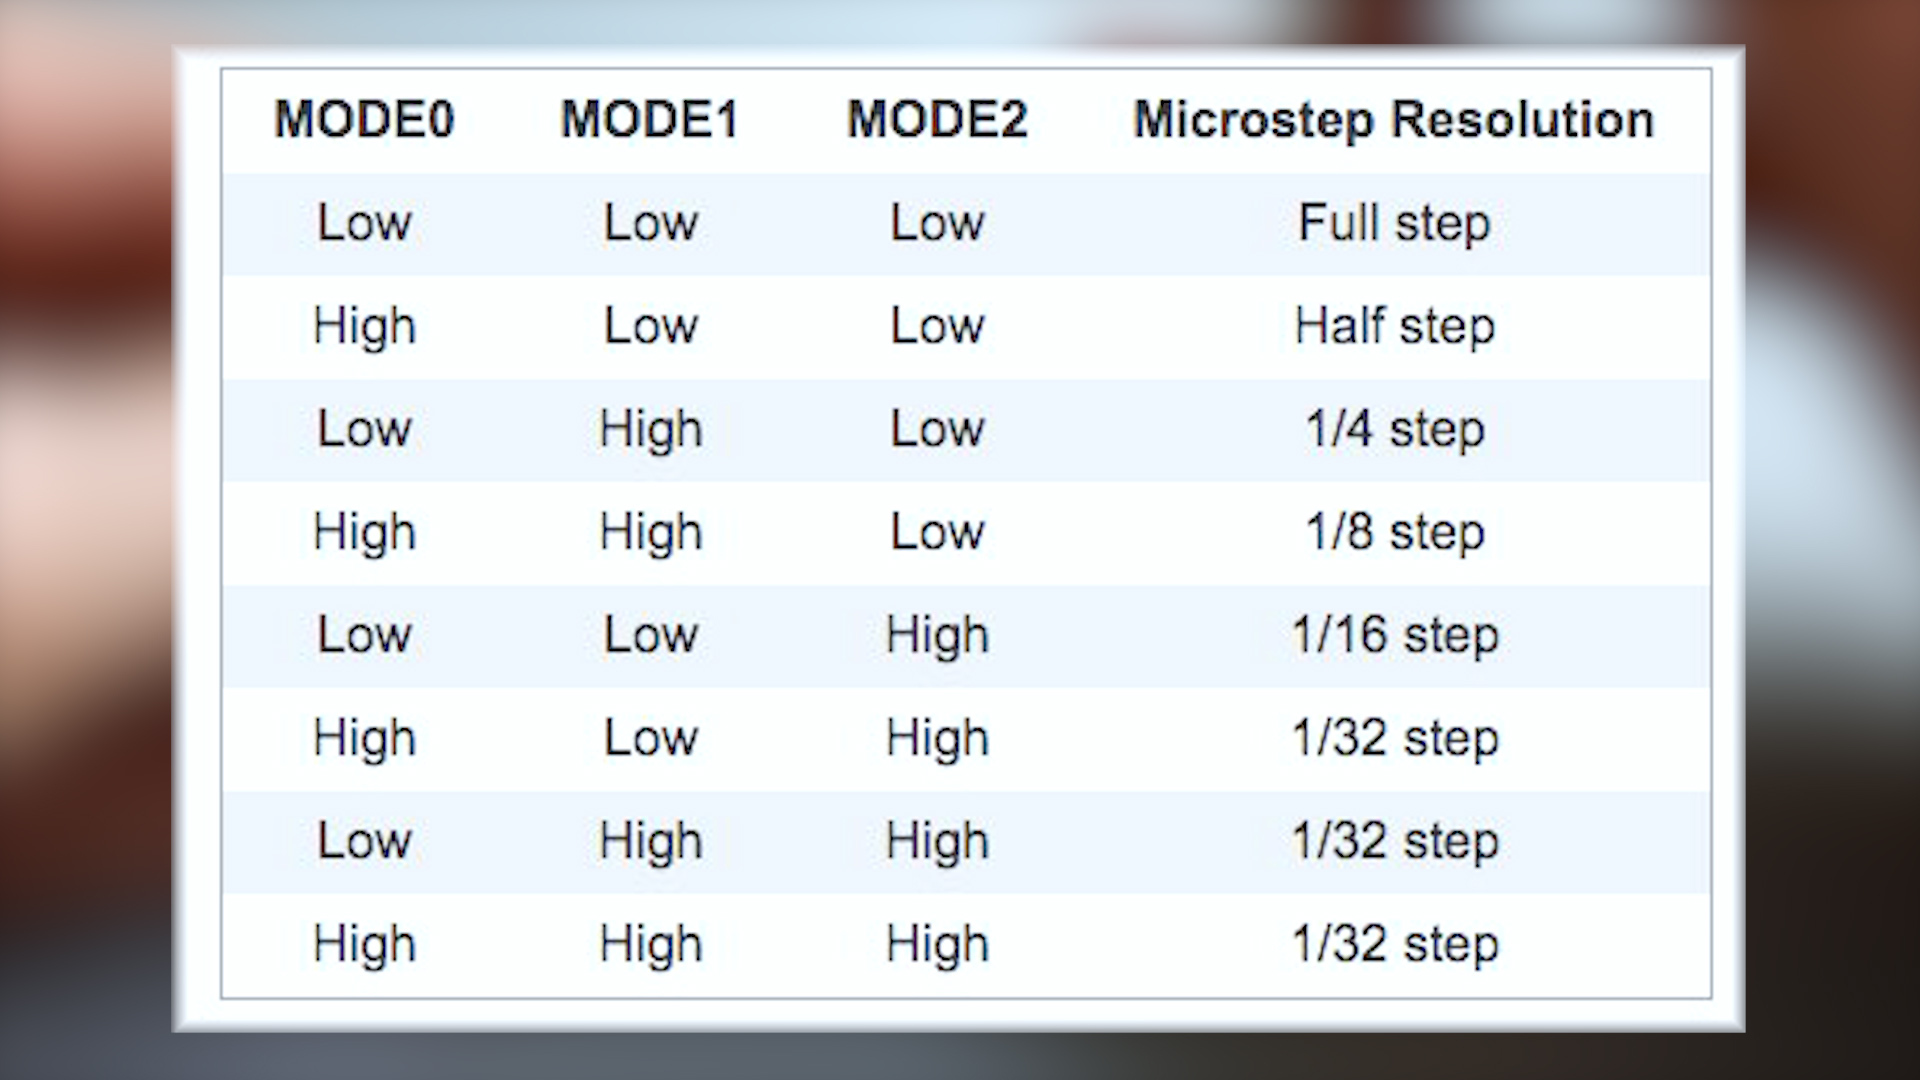Click the MODE2 column header
Viewport: 1920px width, 1080px height.
pos(937,120)
